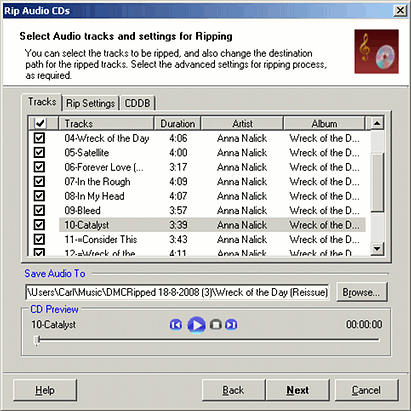Click 10-Catalyst label in CD Preview
411x411 pixels.
53,324
